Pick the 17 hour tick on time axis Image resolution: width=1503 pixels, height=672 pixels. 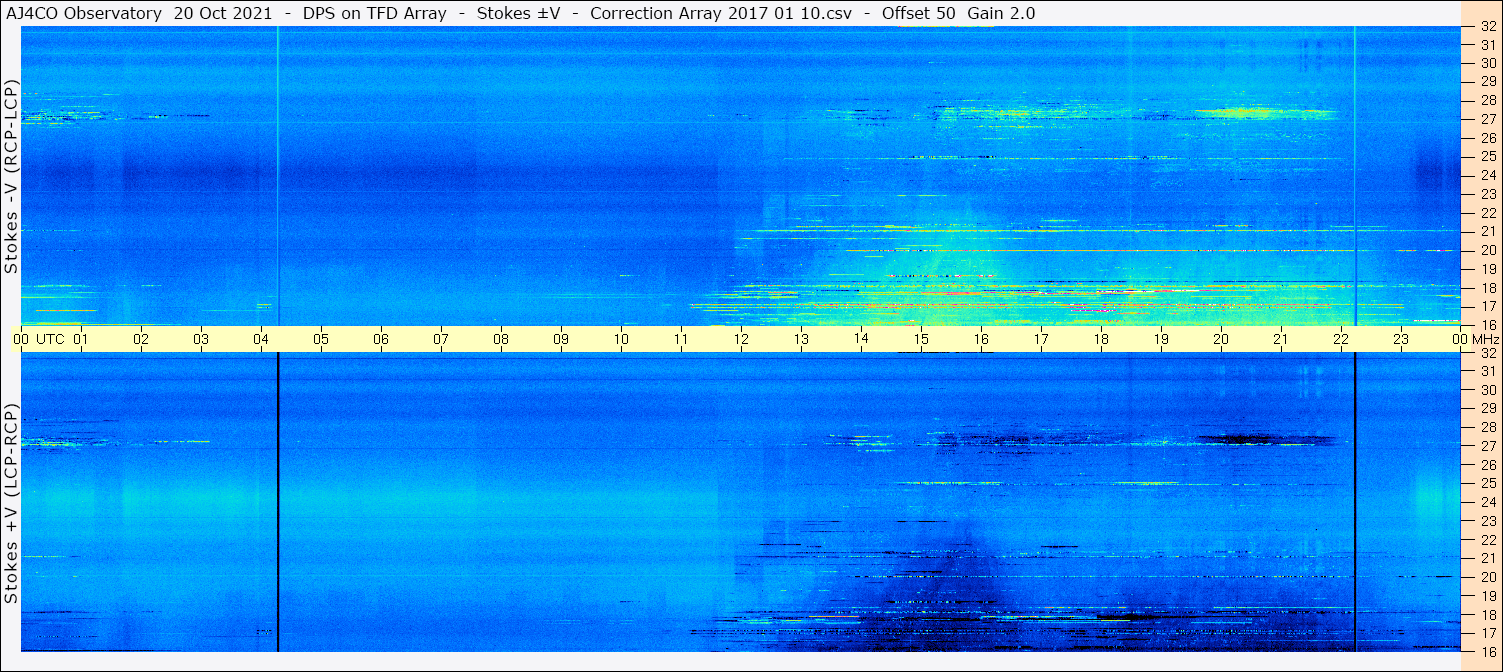tap(1041, 339)
